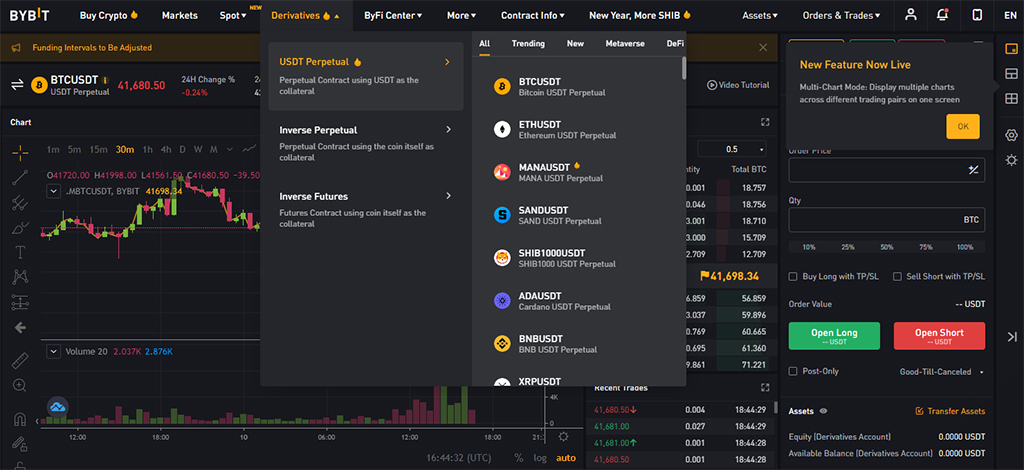Toggle the light/dark theme icon
The width and height of the screenshot is (1024, 470).
[x=1011, y=160]
